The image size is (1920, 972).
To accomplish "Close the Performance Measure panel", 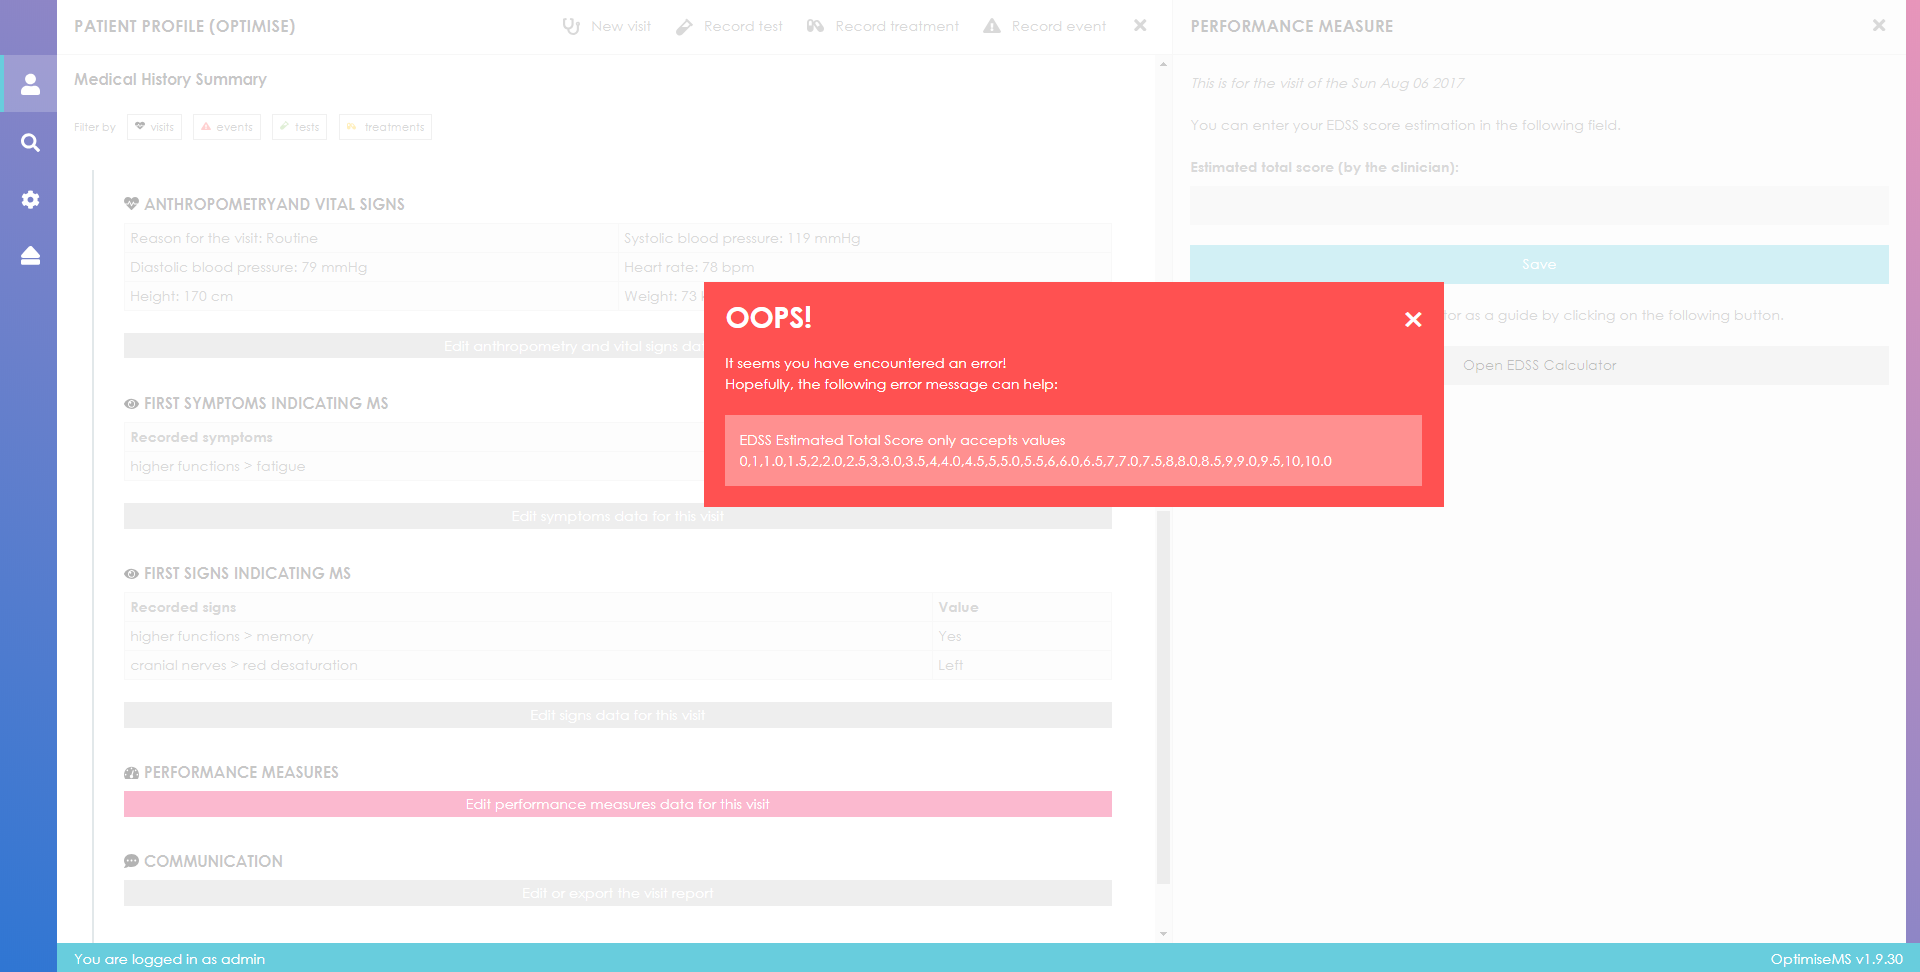I will tap(1878, 26).
